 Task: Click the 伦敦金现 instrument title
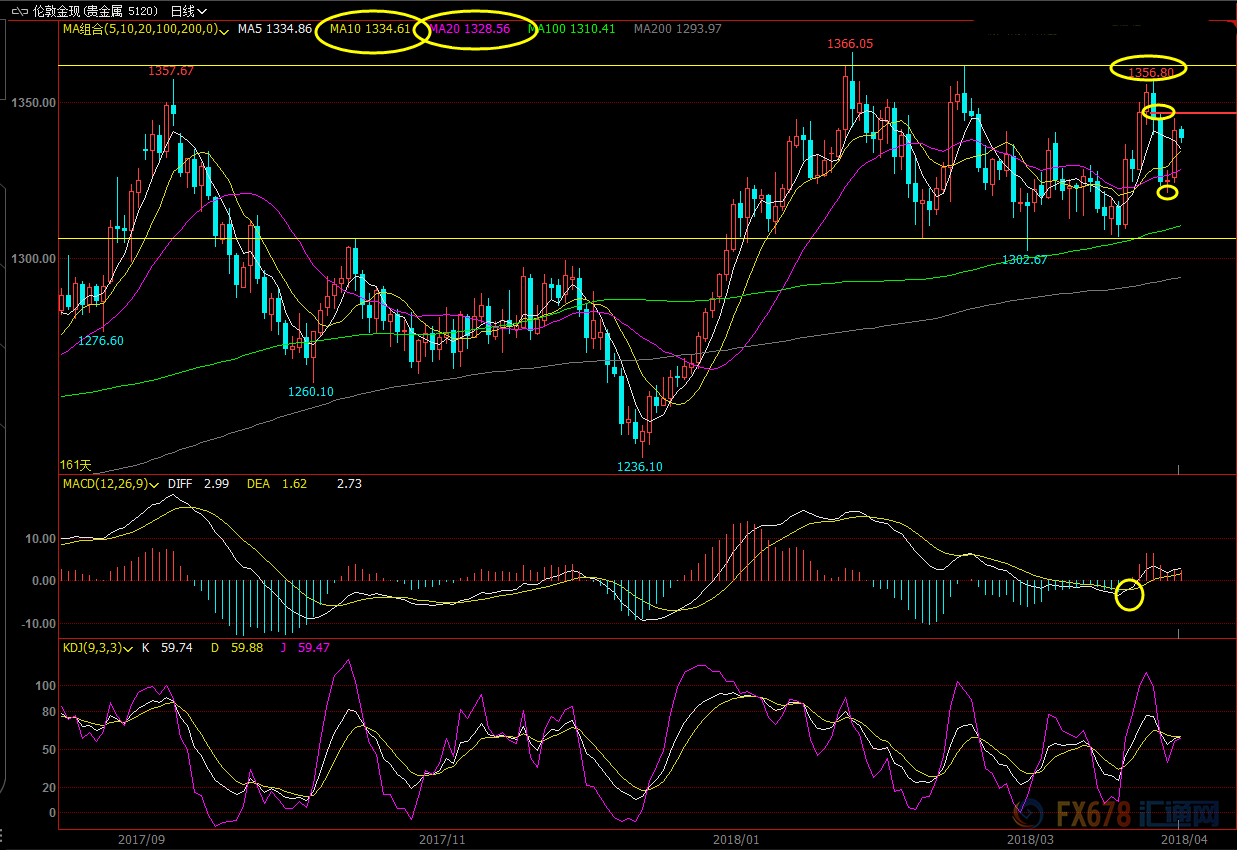pos(57,11)
